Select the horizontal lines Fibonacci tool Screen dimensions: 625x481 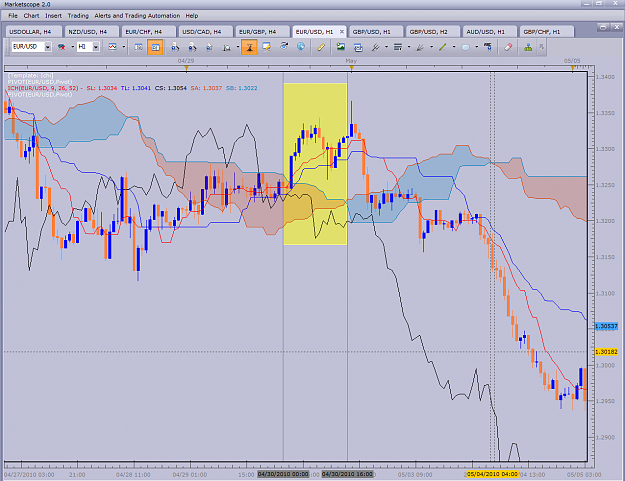pos(398,47)
